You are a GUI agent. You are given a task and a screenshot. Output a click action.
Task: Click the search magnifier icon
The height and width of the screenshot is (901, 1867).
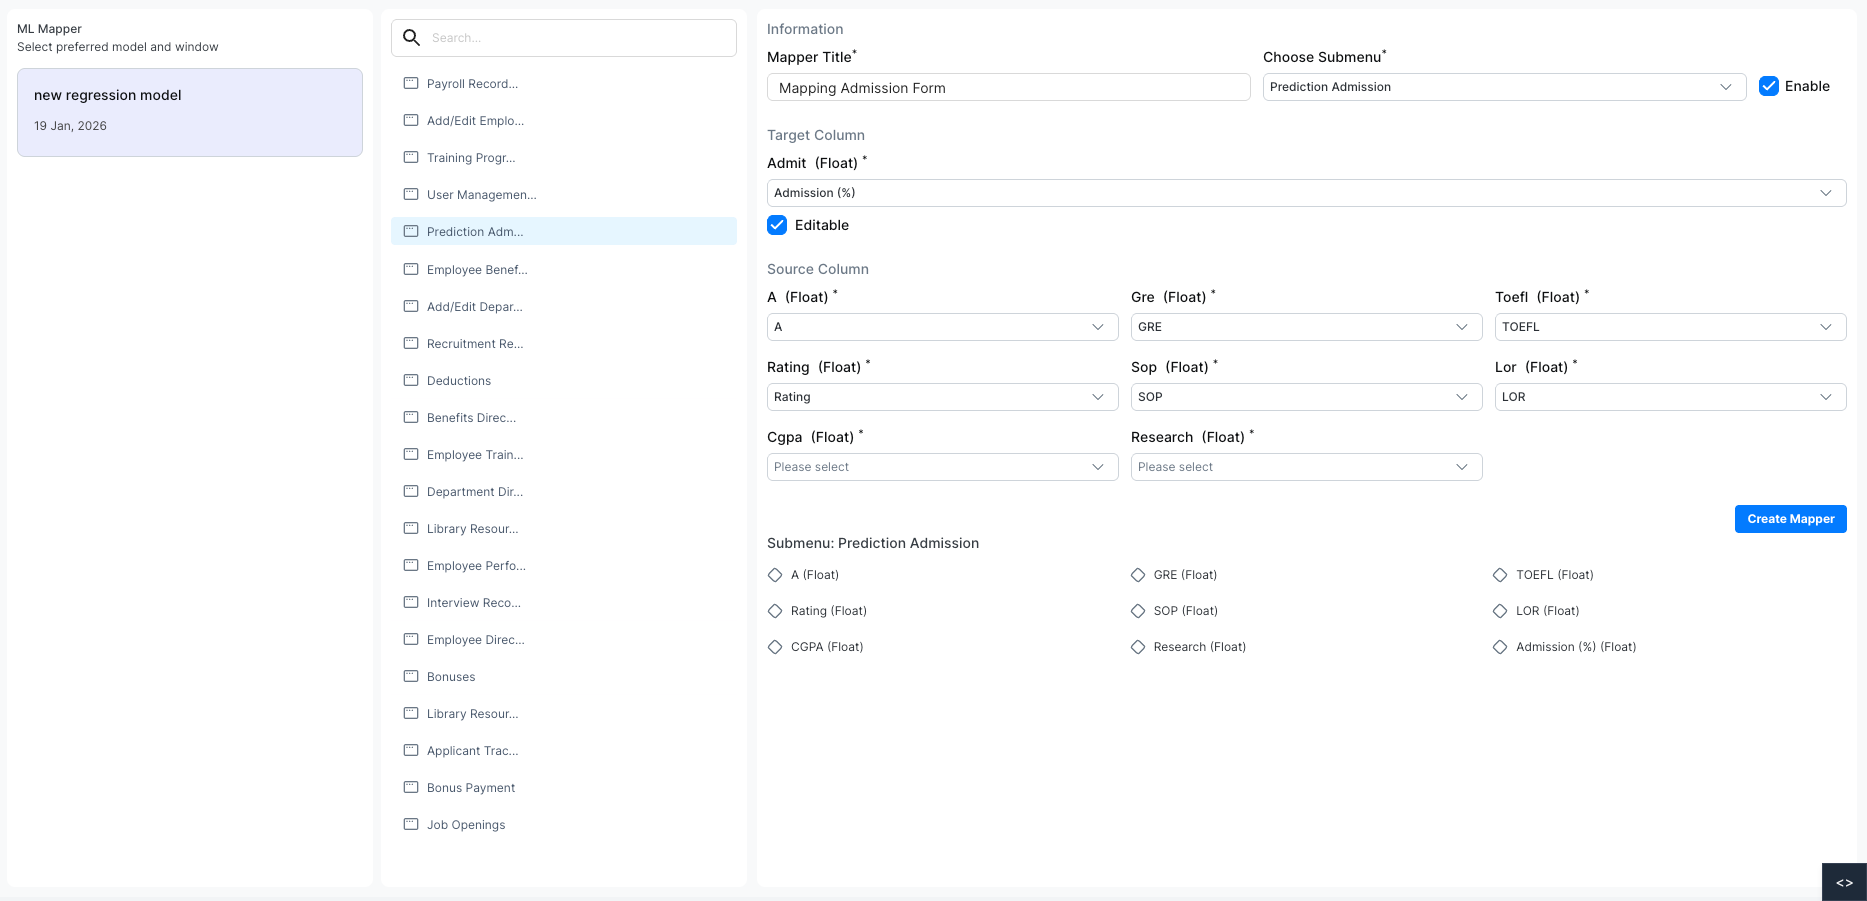click(411, 37)
